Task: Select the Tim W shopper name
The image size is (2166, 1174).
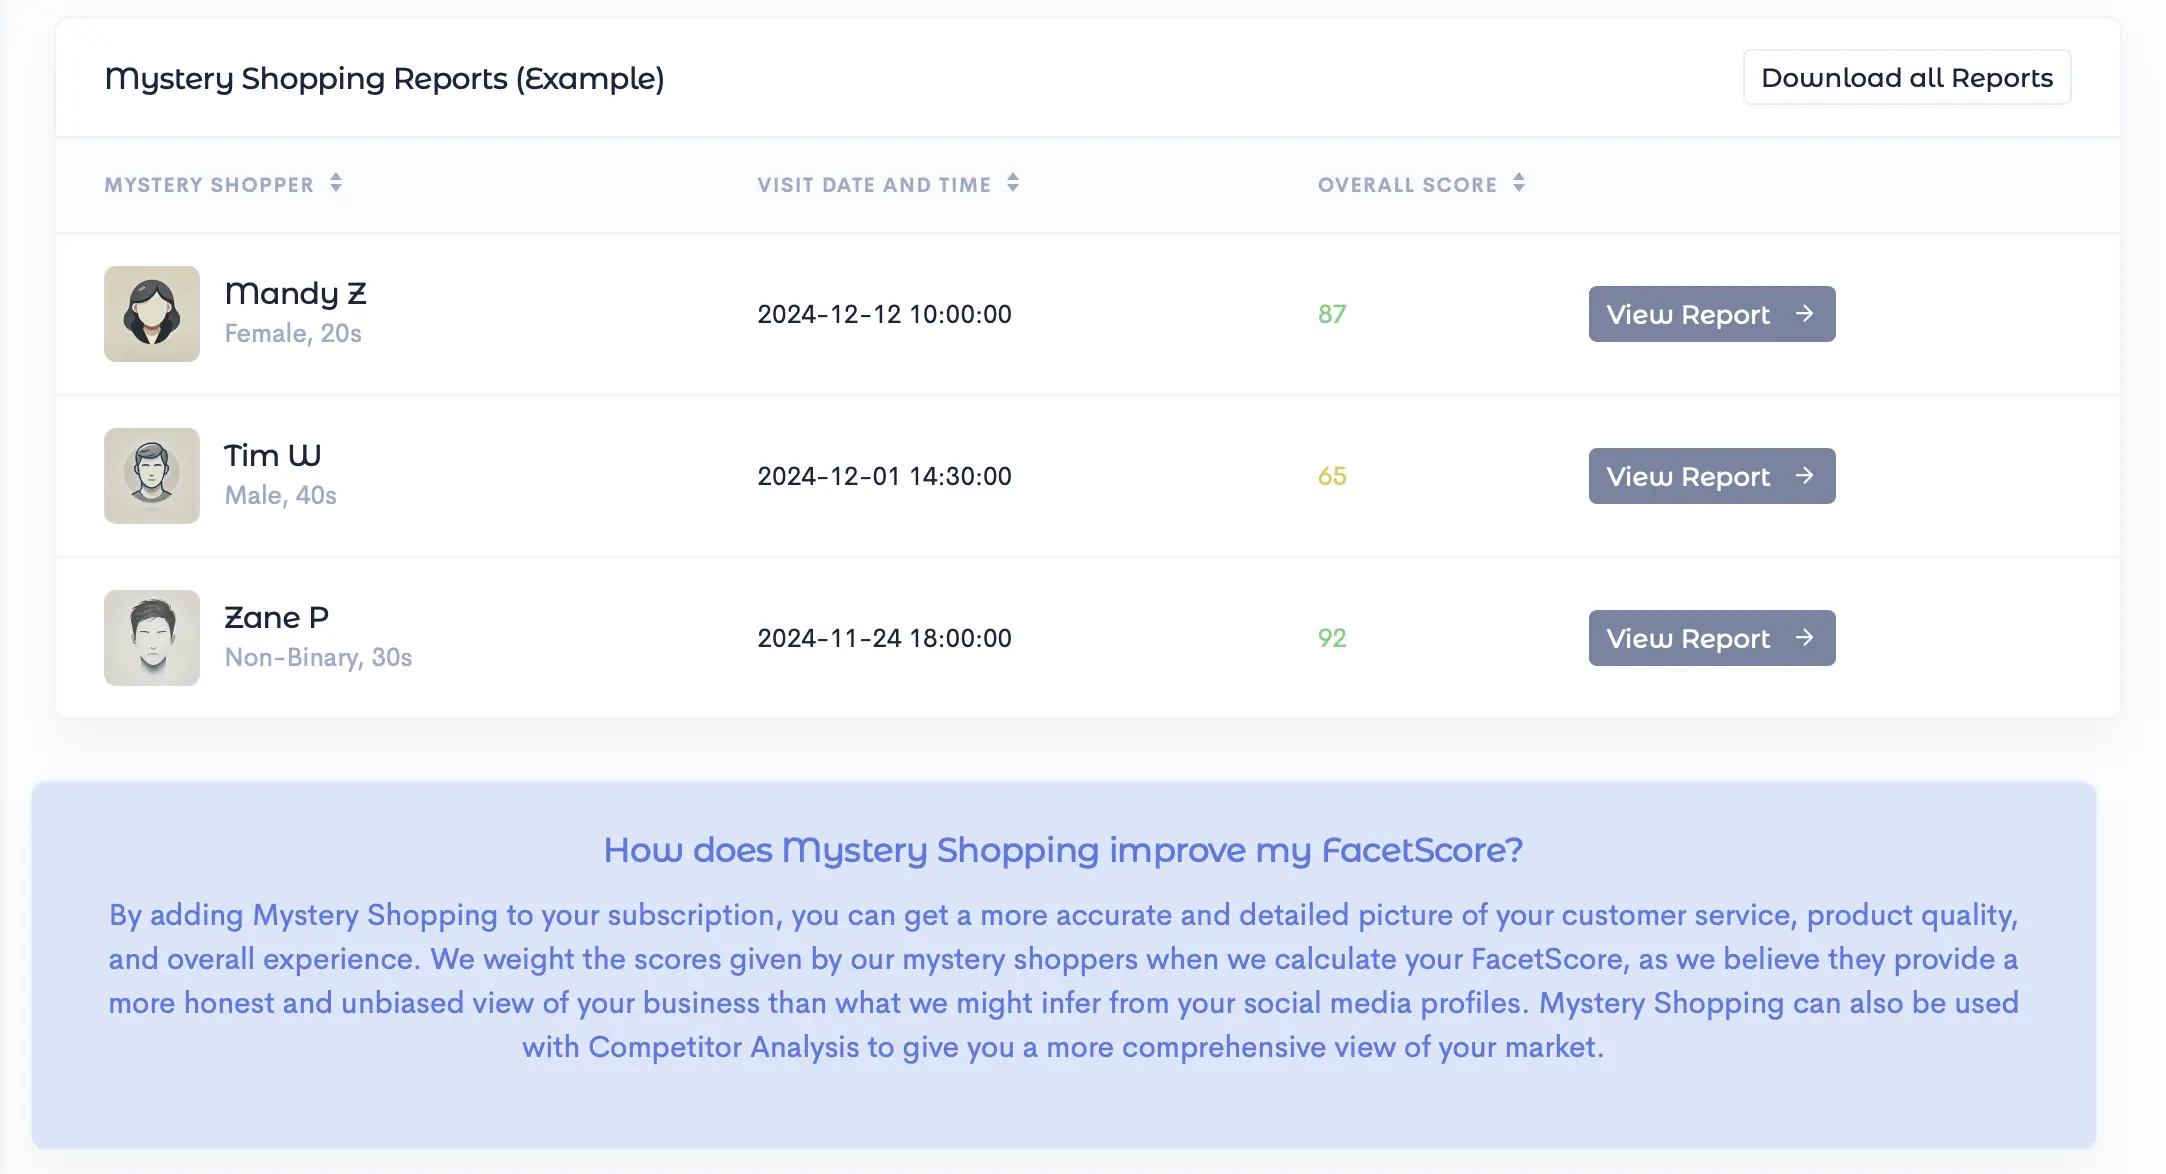Action: click(x=272, y=455)
